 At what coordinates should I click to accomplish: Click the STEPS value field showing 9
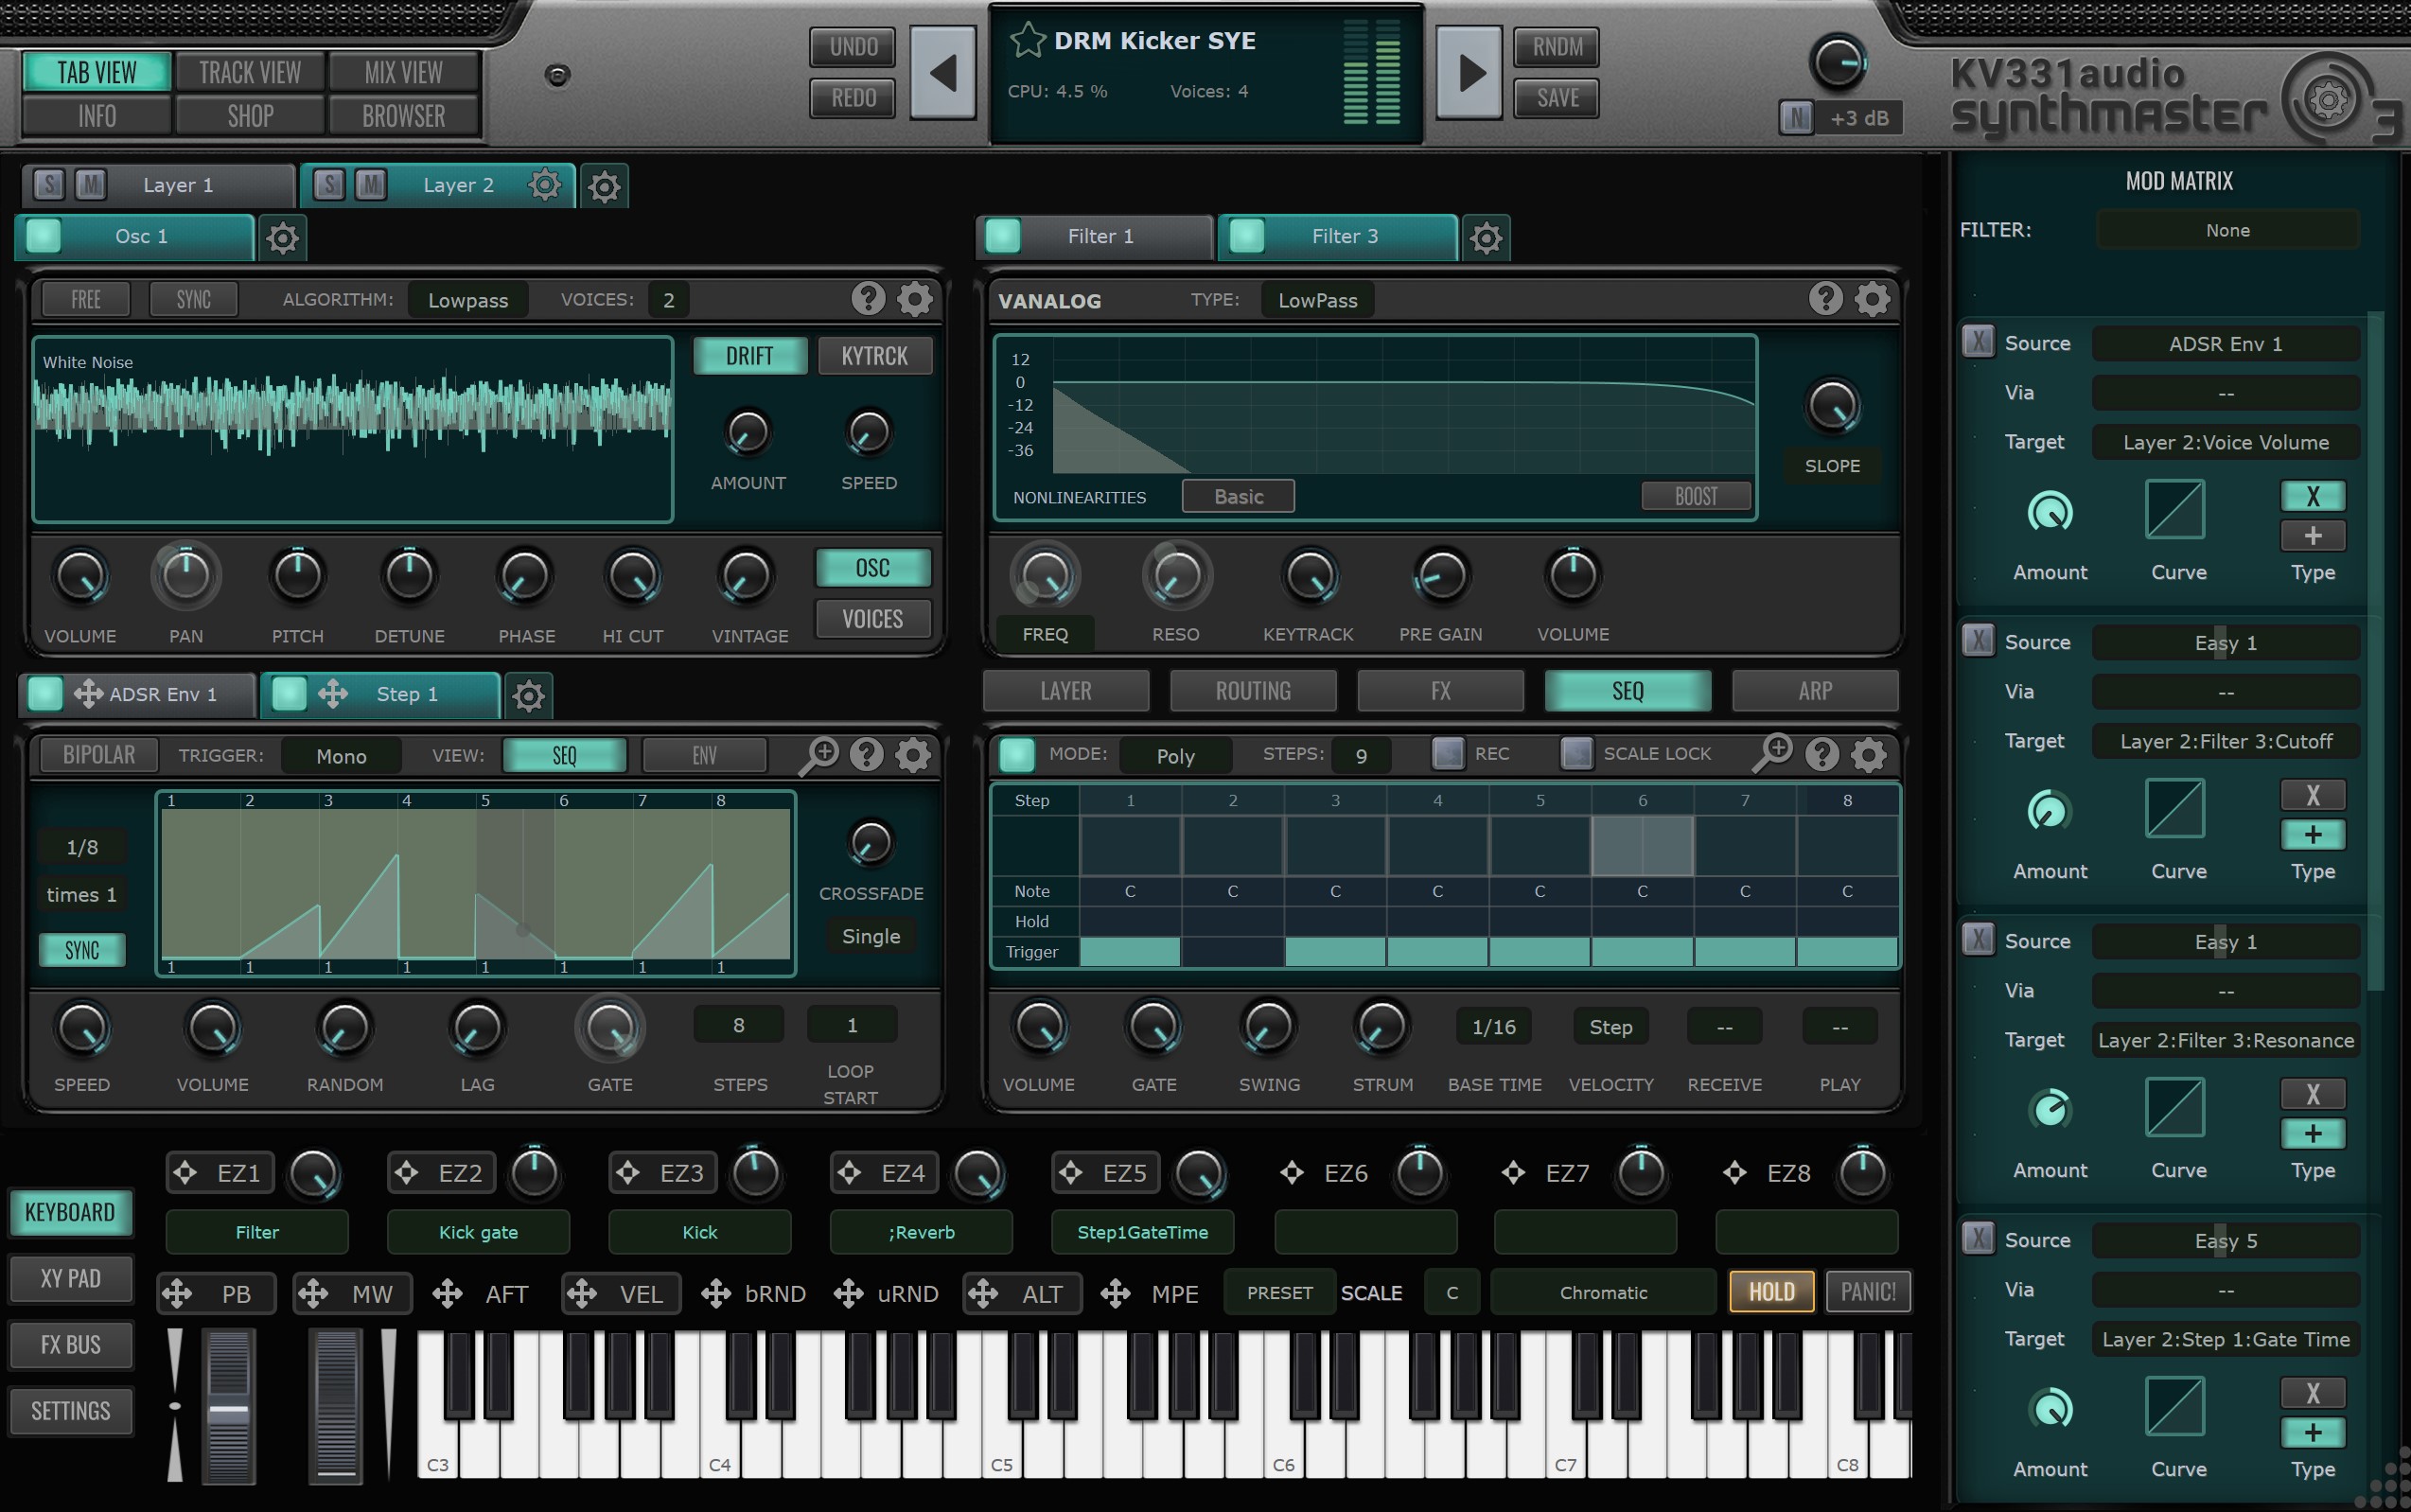1360,756
